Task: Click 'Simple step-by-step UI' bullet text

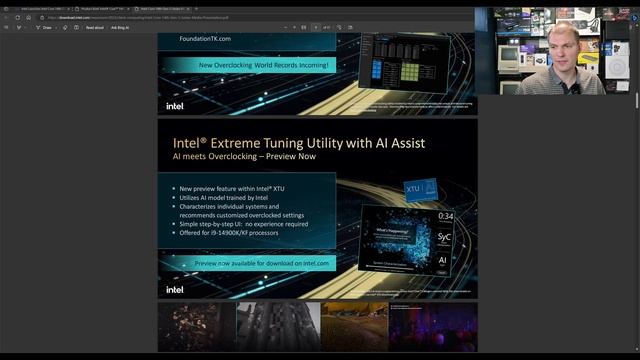Action: point(244,224)
